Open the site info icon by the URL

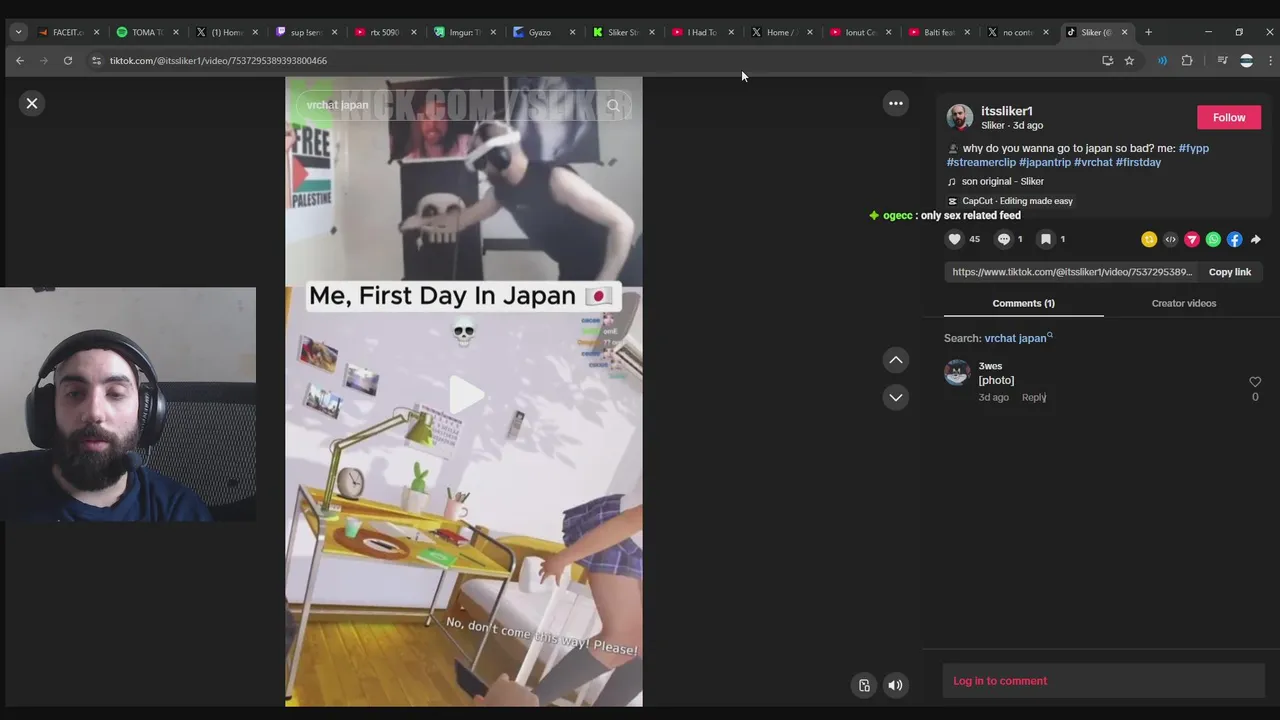click(96, 60)
